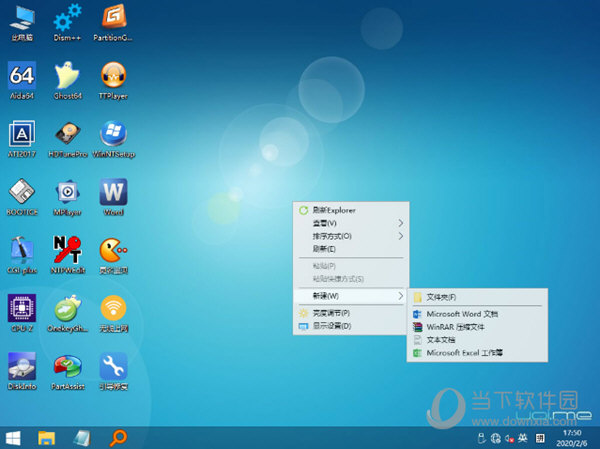The width and height of the screenshot is (600, 449).
Task: Create a new 文件夹(F) folder
Action: point(441,297)
